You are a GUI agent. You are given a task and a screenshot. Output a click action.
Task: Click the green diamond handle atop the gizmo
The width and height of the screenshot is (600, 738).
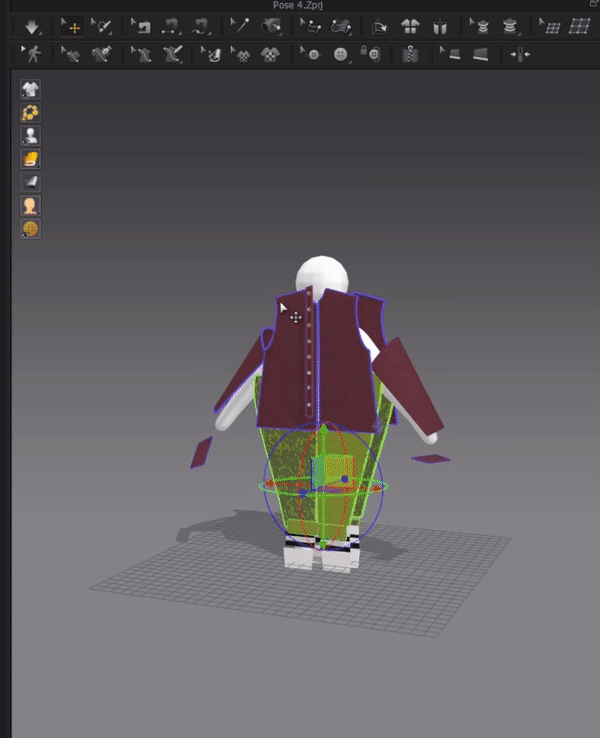[x=324, y=430]
